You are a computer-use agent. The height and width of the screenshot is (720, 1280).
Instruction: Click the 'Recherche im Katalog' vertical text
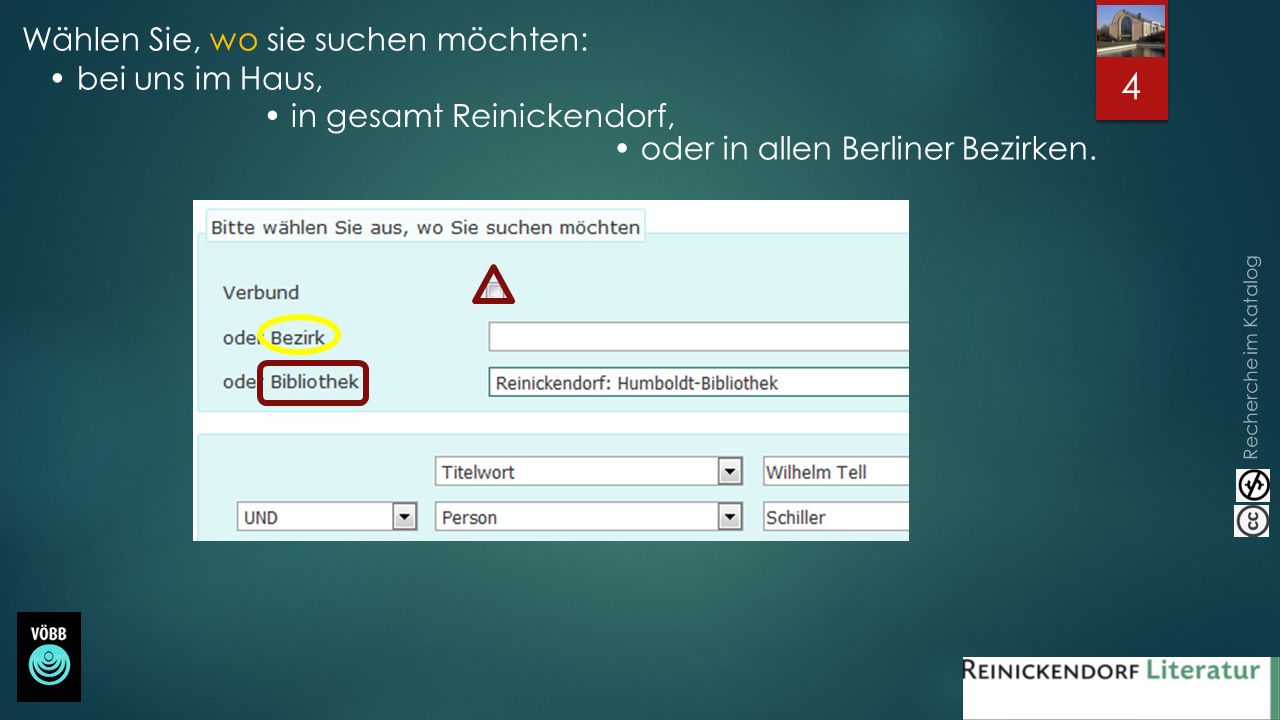tap(1251, 357)
